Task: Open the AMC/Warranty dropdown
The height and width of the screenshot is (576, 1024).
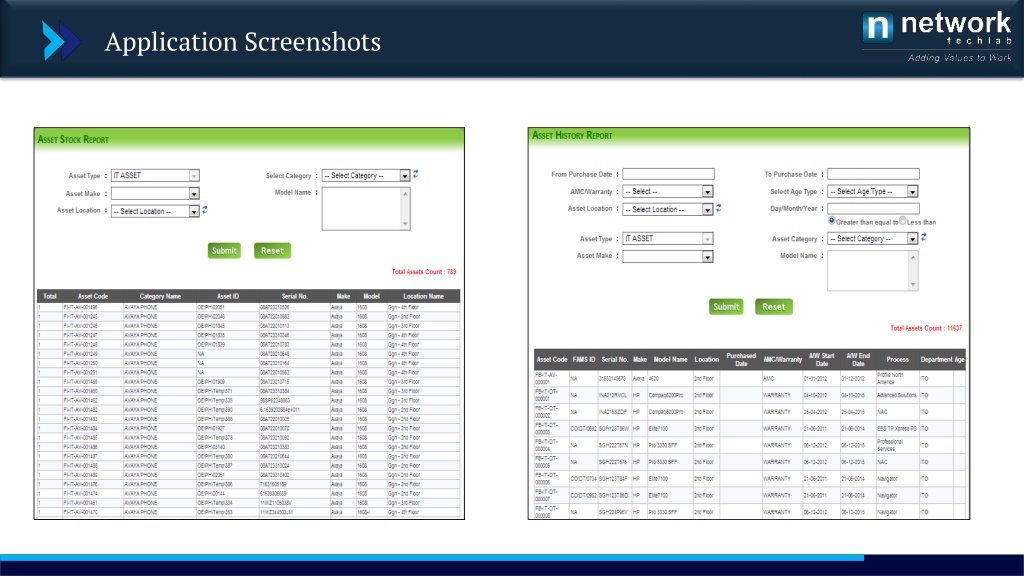Action: (668, 191)
